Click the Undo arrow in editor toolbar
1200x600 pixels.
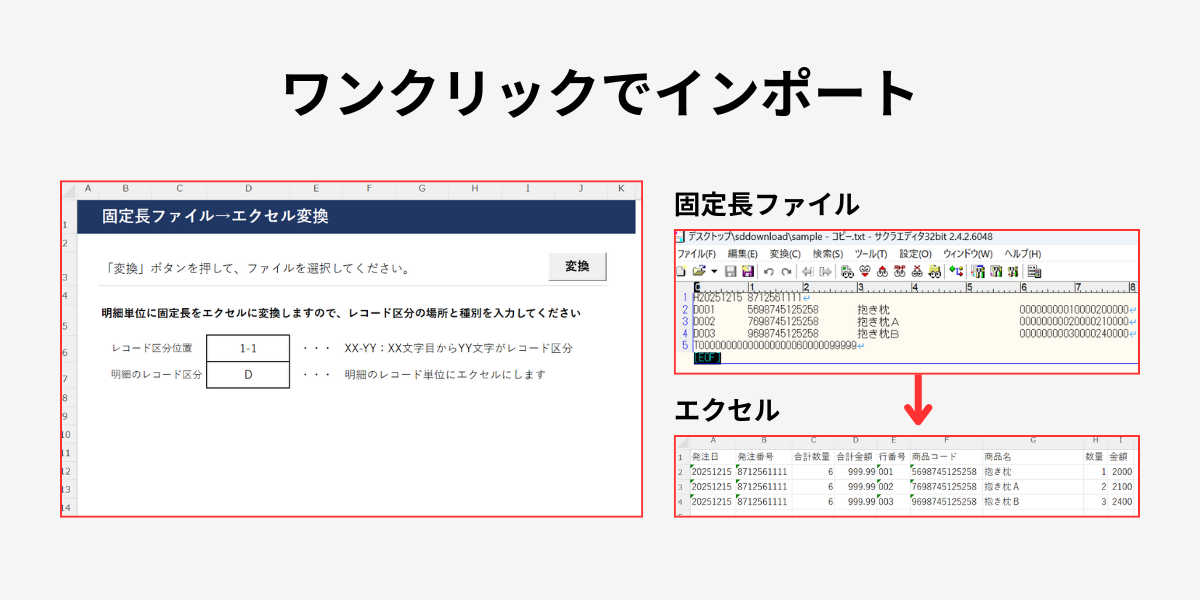768,271
